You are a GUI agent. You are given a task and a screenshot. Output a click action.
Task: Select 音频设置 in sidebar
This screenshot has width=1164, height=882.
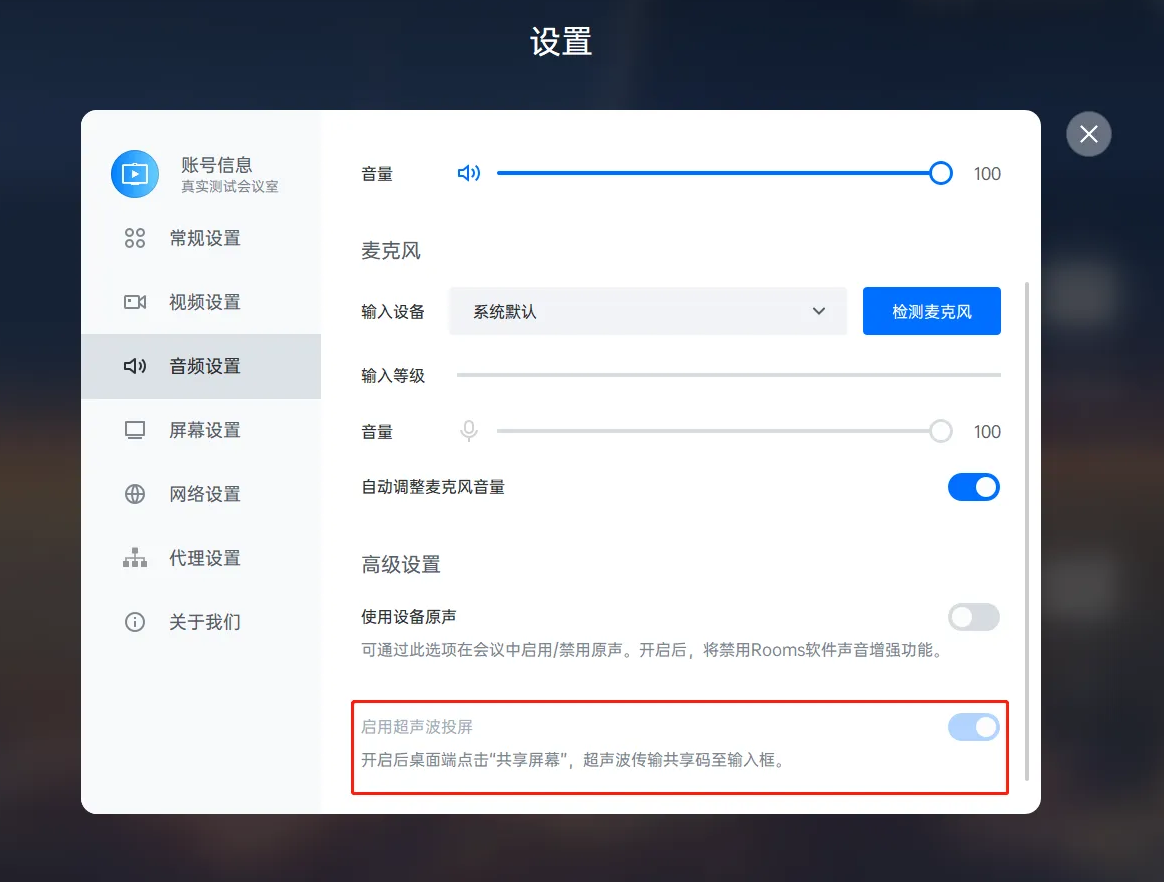click(x=201, y=366)
